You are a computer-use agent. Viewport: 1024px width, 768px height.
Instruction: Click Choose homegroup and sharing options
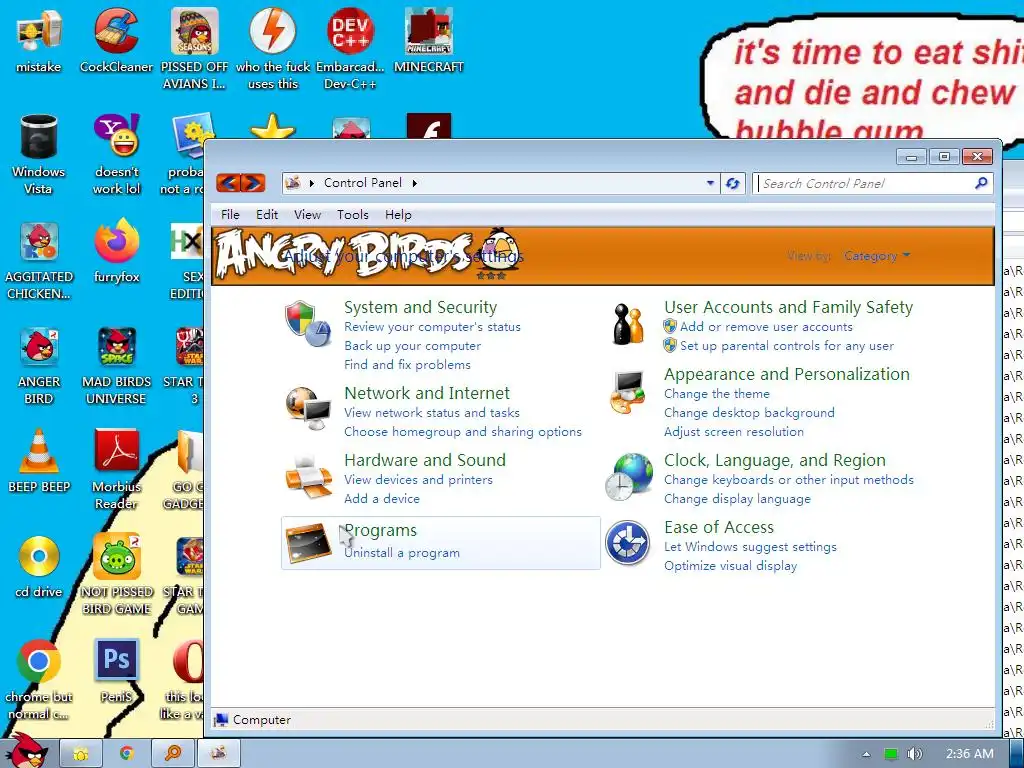point(462,432)
